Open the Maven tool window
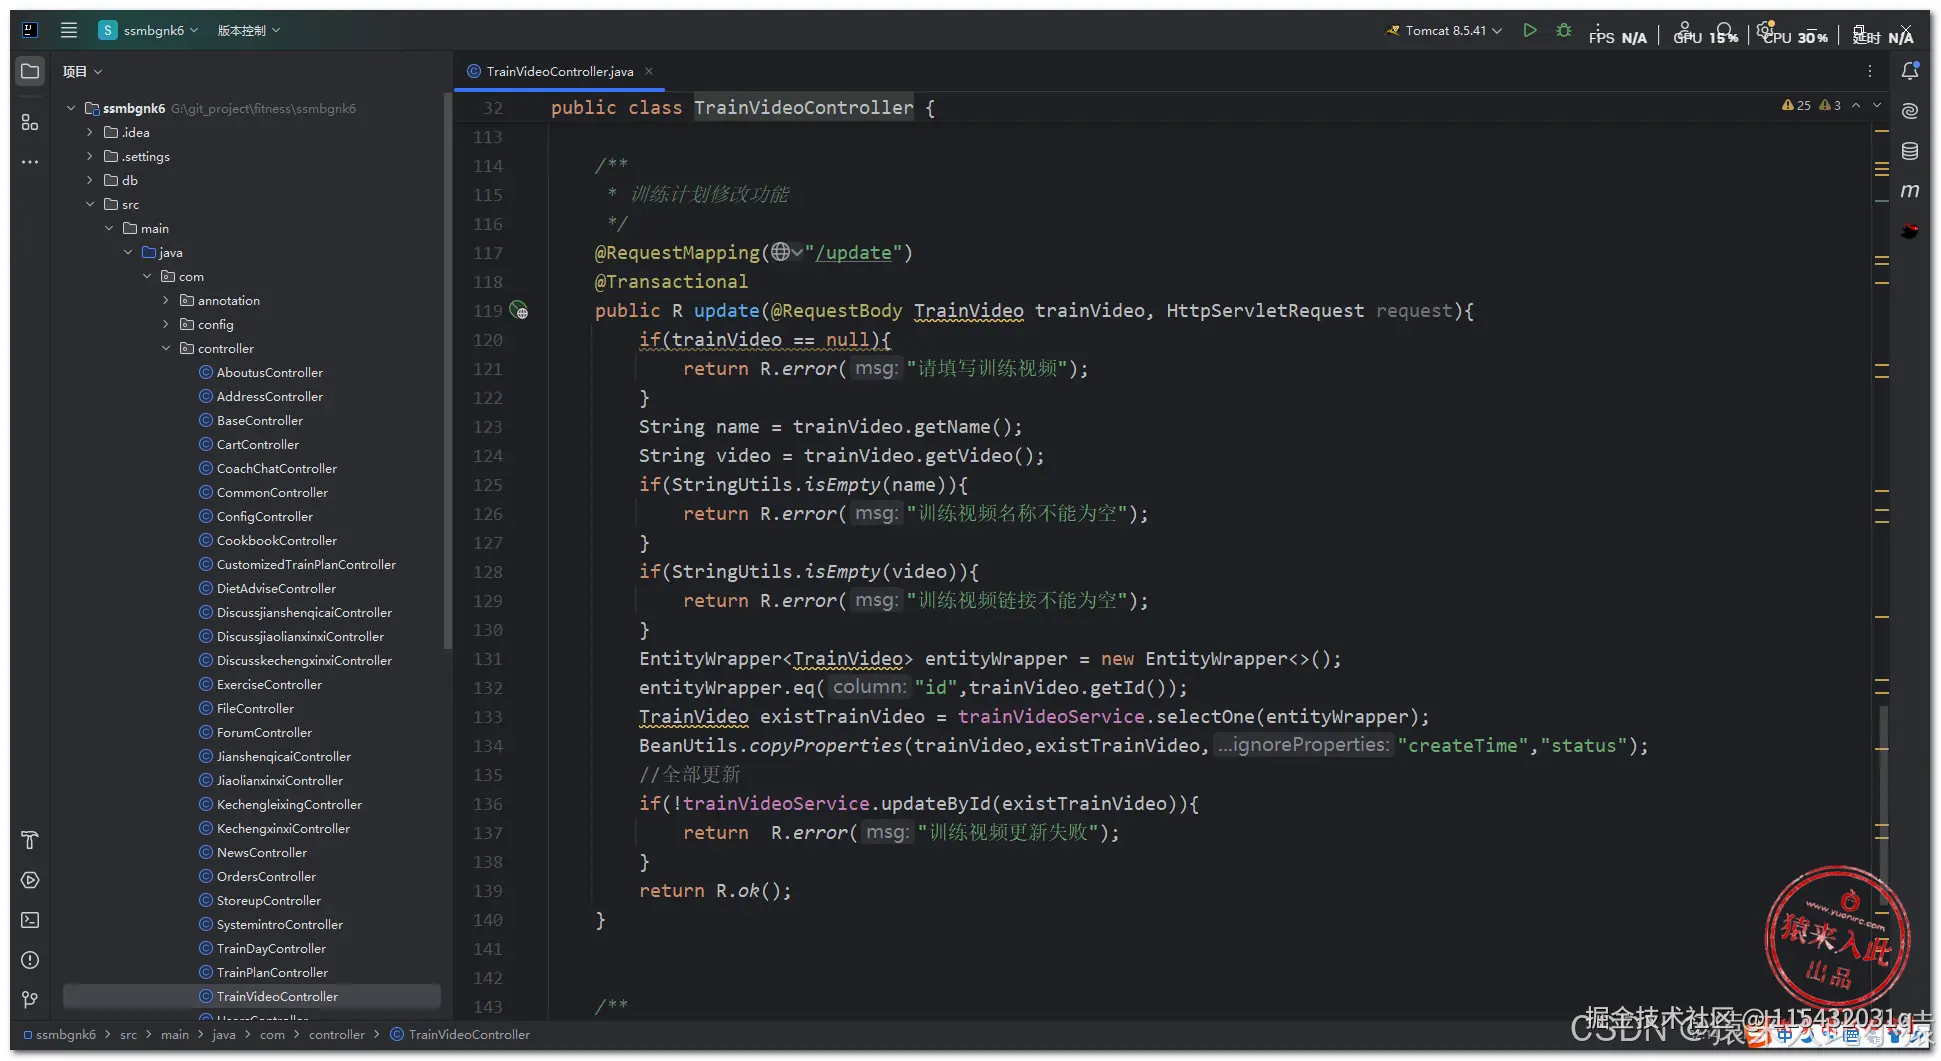The image size is (1941, 1061). 1910,191
